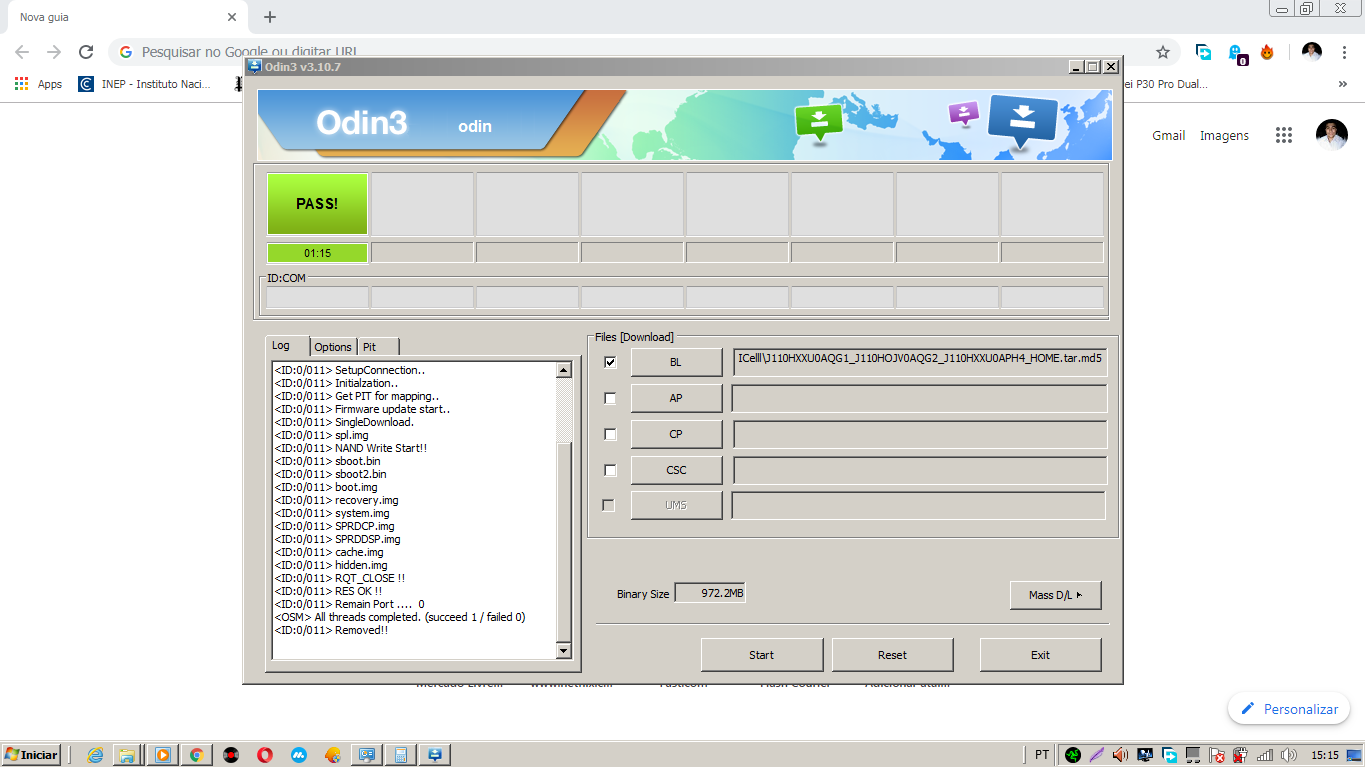Image resolution: width=1365 pixels, height=767 pixels.
Task: Exit the Odin3 application
Action: click(x=1040, y=655)
